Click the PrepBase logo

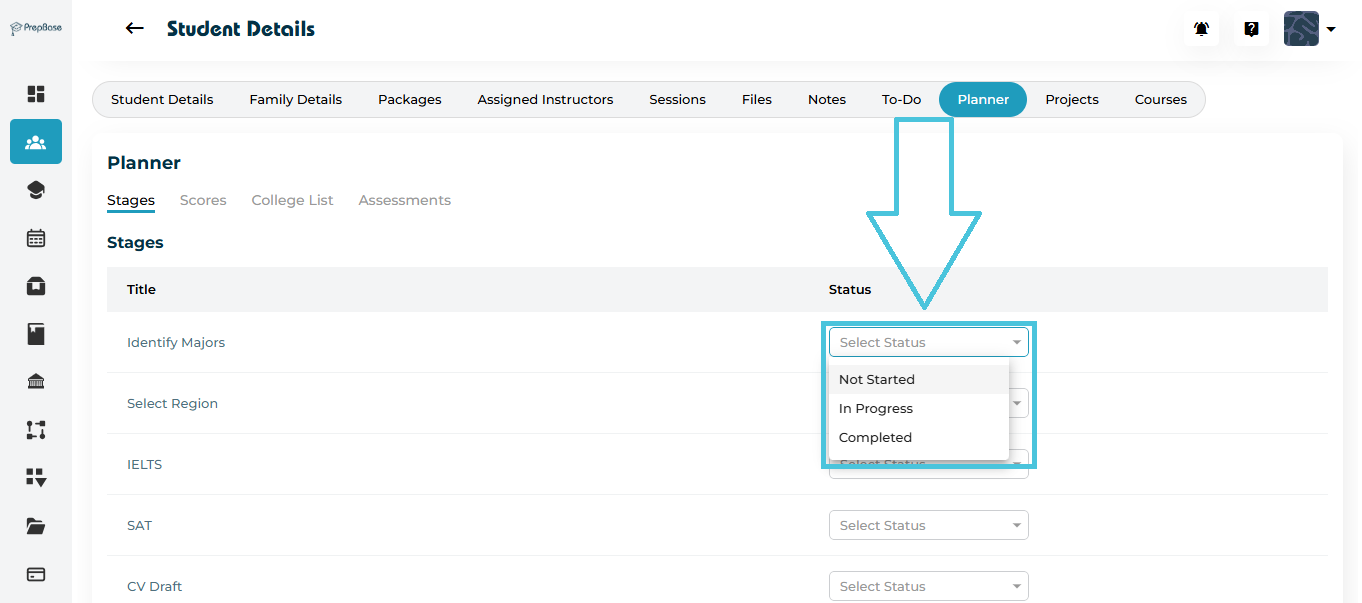click(36, 28)
